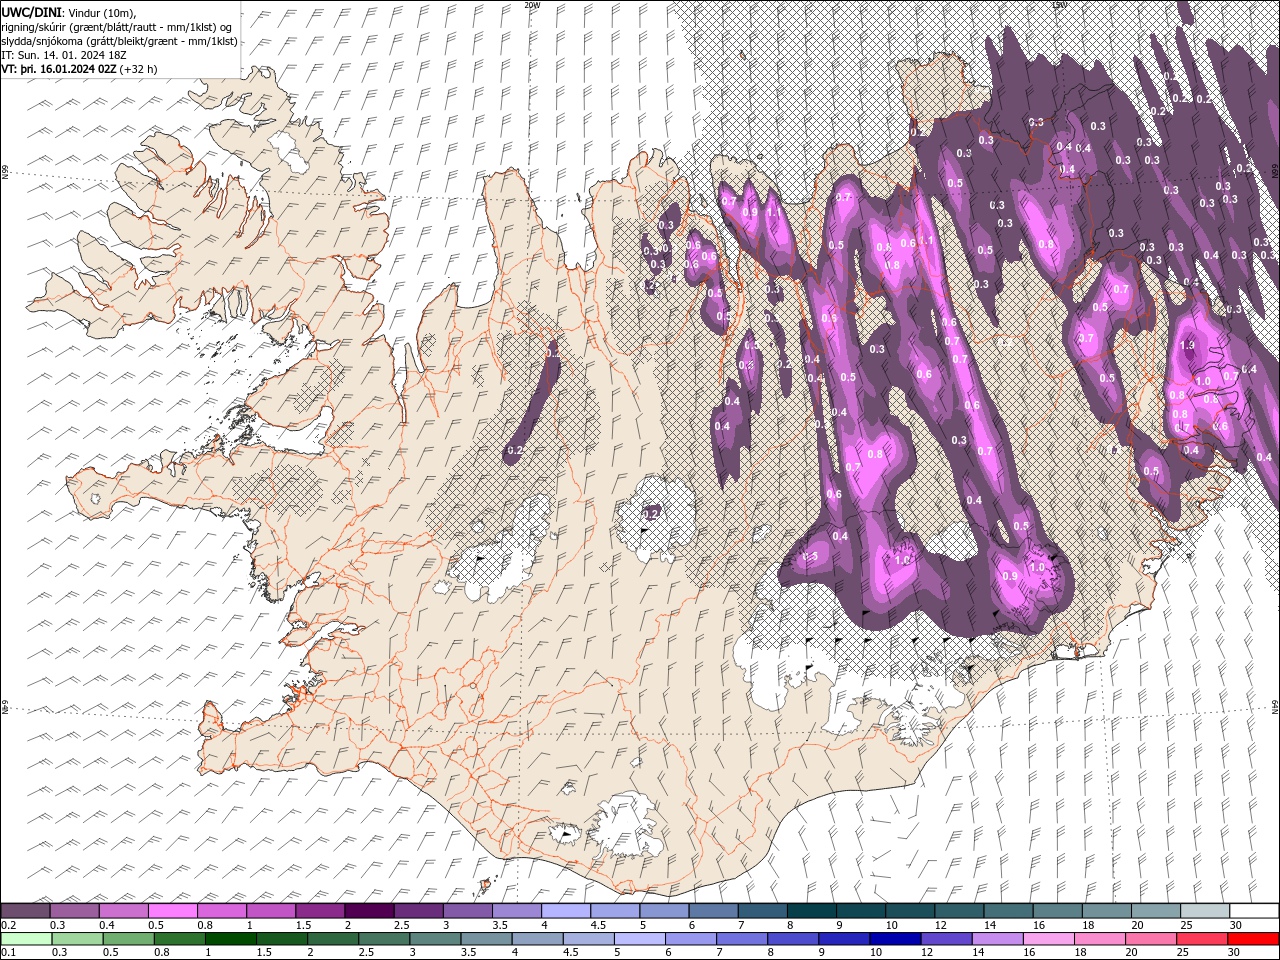Image resolution: width=1280 pixels, height=960 pixels.
Task: Pick the lower legend violet swatch at 12
Action: tap(945, 939)
